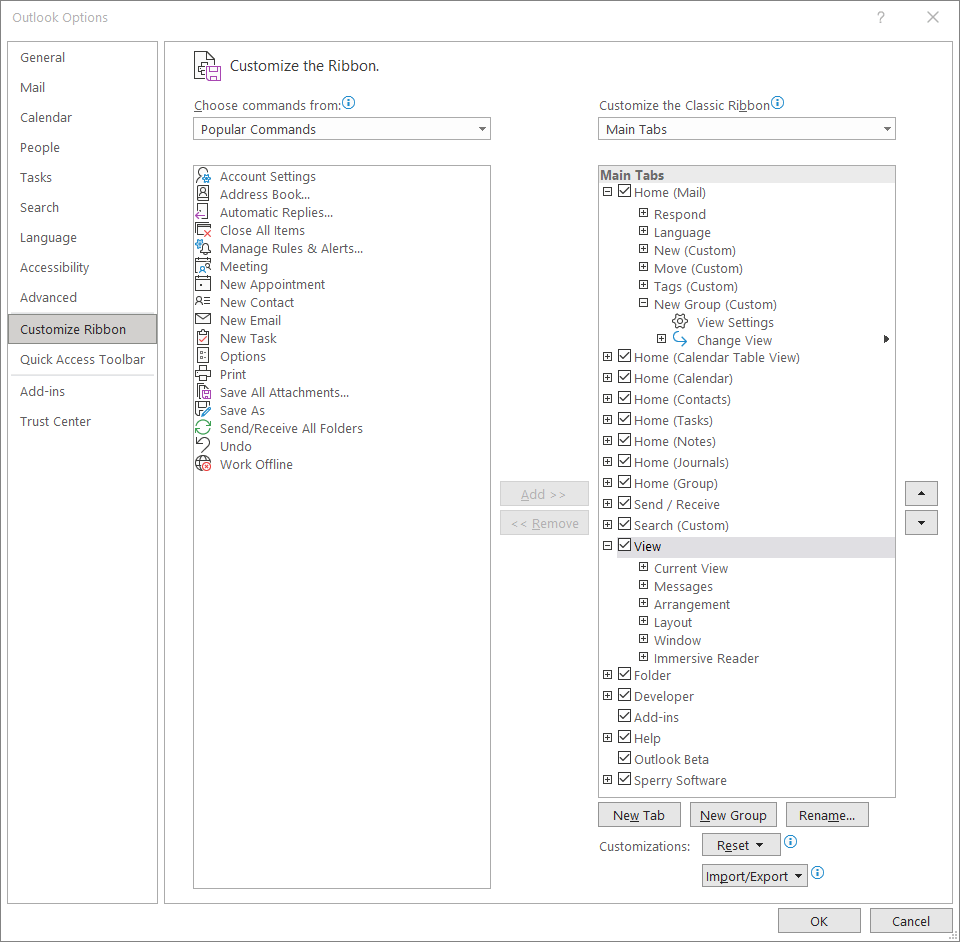Click the Cancel button
Image resolution: width=960 pixels, height=942 pixels.
point(910,921)
